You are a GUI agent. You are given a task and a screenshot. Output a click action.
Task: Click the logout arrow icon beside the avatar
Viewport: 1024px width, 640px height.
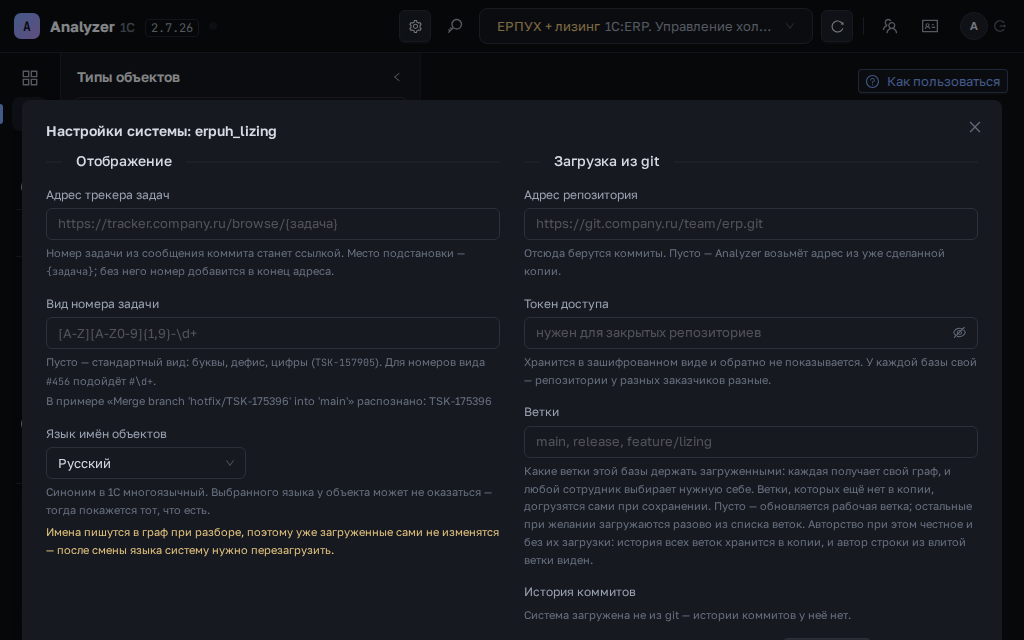click(x=1000, y=26)
